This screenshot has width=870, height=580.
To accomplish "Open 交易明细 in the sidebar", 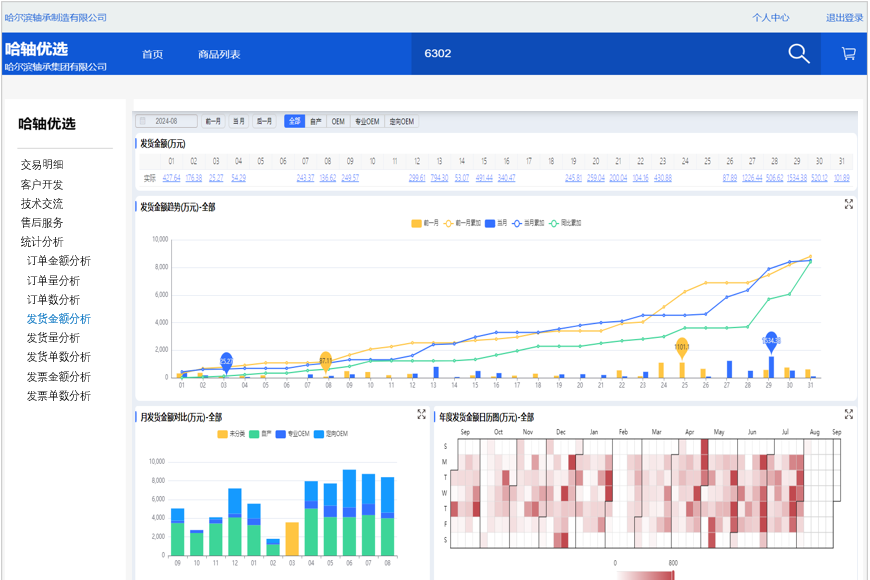I will [42, 165].
